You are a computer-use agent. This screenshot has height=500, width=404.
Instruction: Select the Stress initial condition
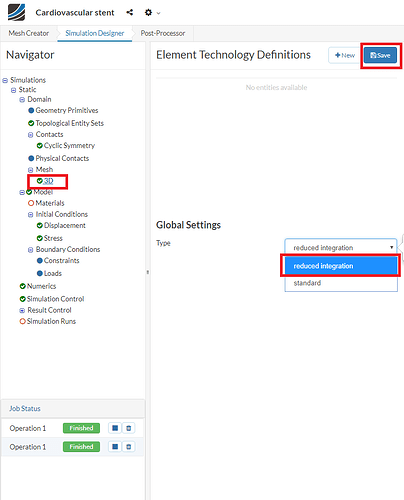(53, 238)
